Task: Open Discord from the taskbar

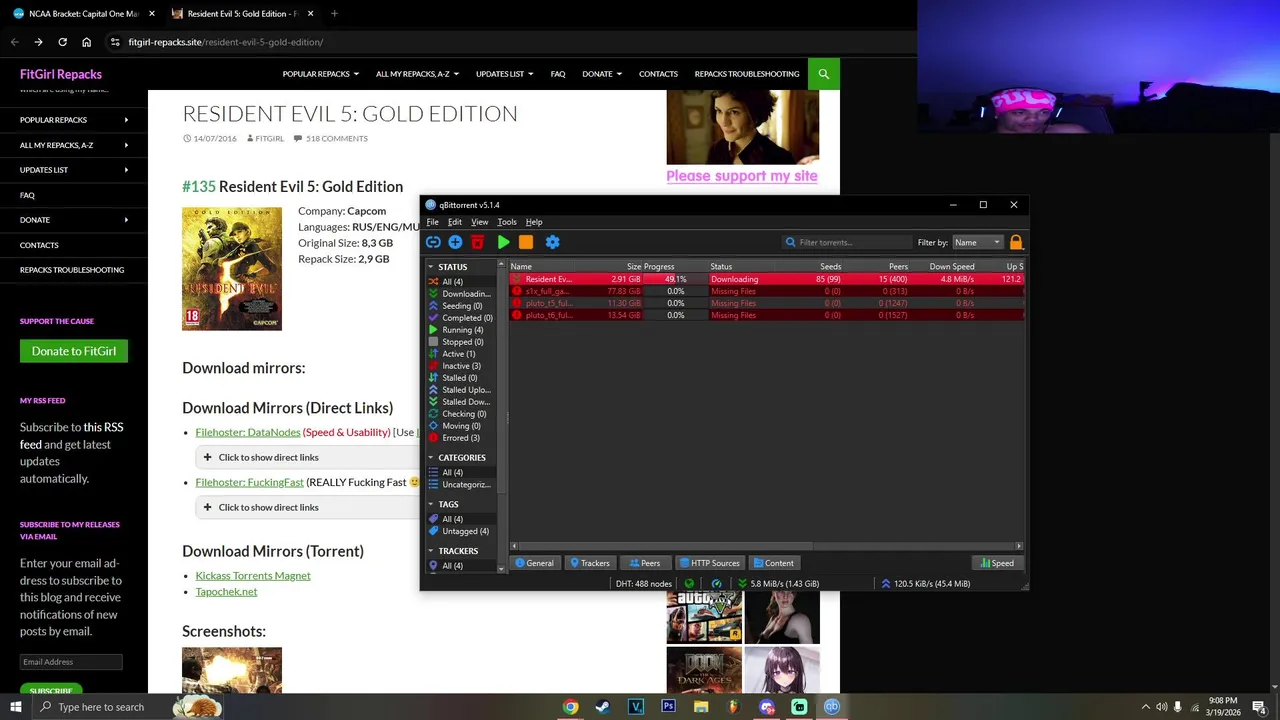Action: pyautogui.click(x=767, y=707)
